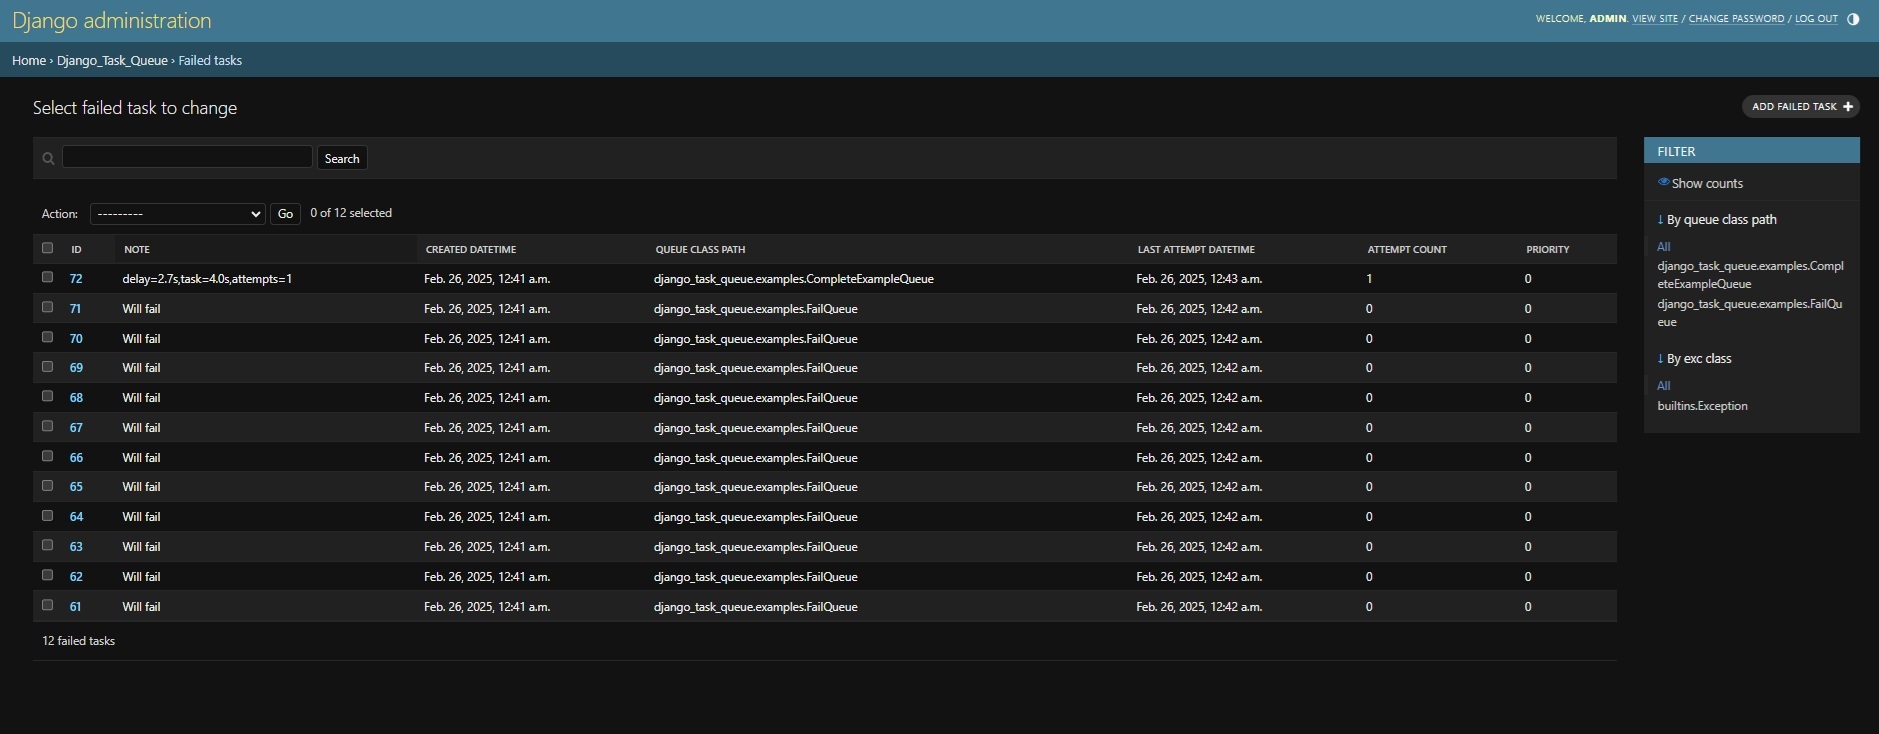Click the plus icon on Add Failed Task
Image resolution: width=1879 pixels, height=734 pixels.
pyautogui.click(x=1848, y=106)
